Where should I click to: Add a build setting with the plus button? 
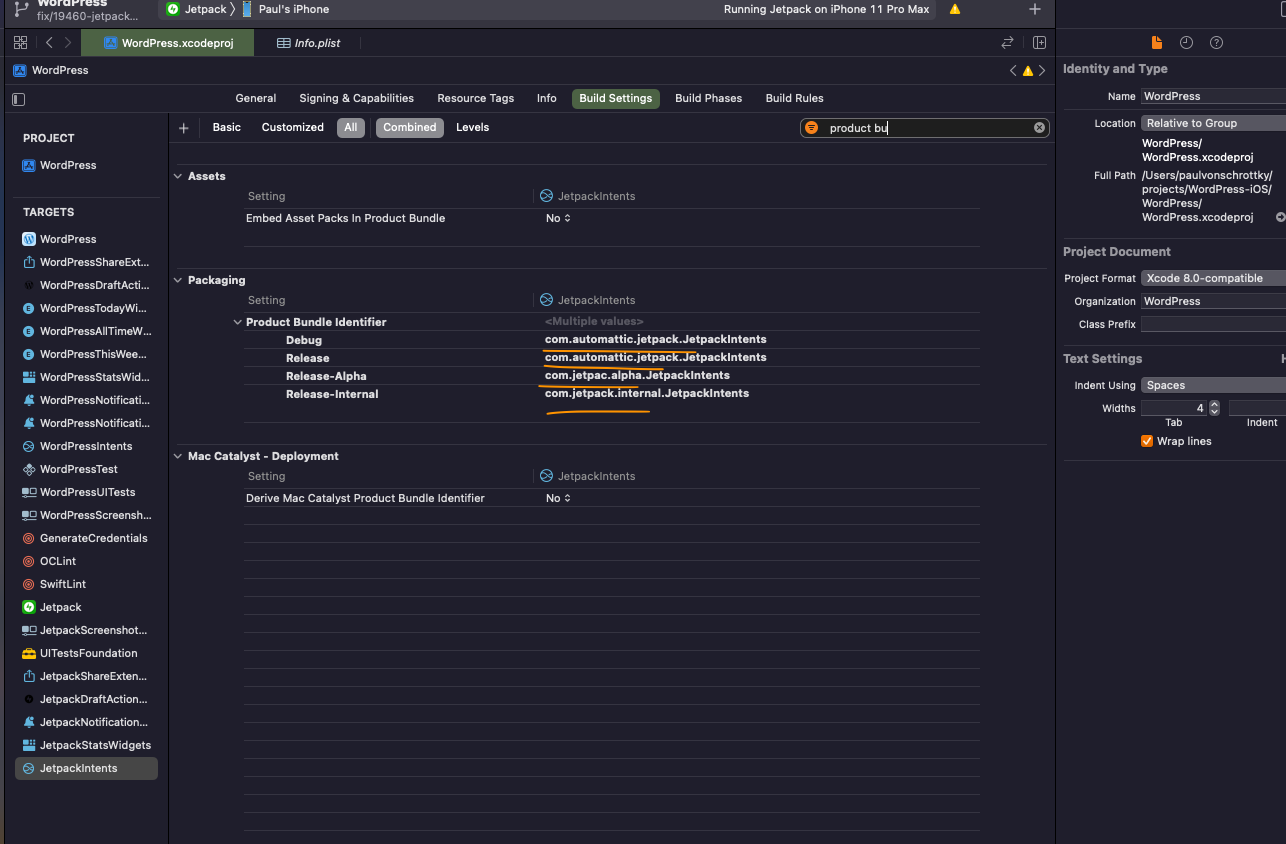click(x=183, y=128)
